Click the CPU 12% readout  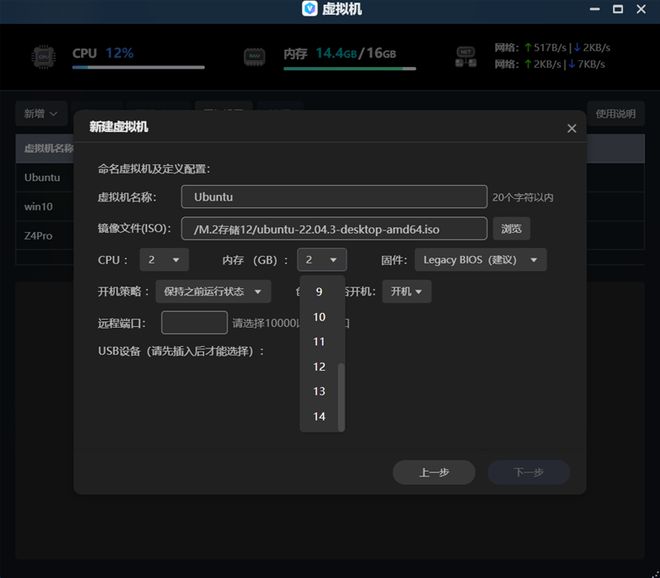103,53
